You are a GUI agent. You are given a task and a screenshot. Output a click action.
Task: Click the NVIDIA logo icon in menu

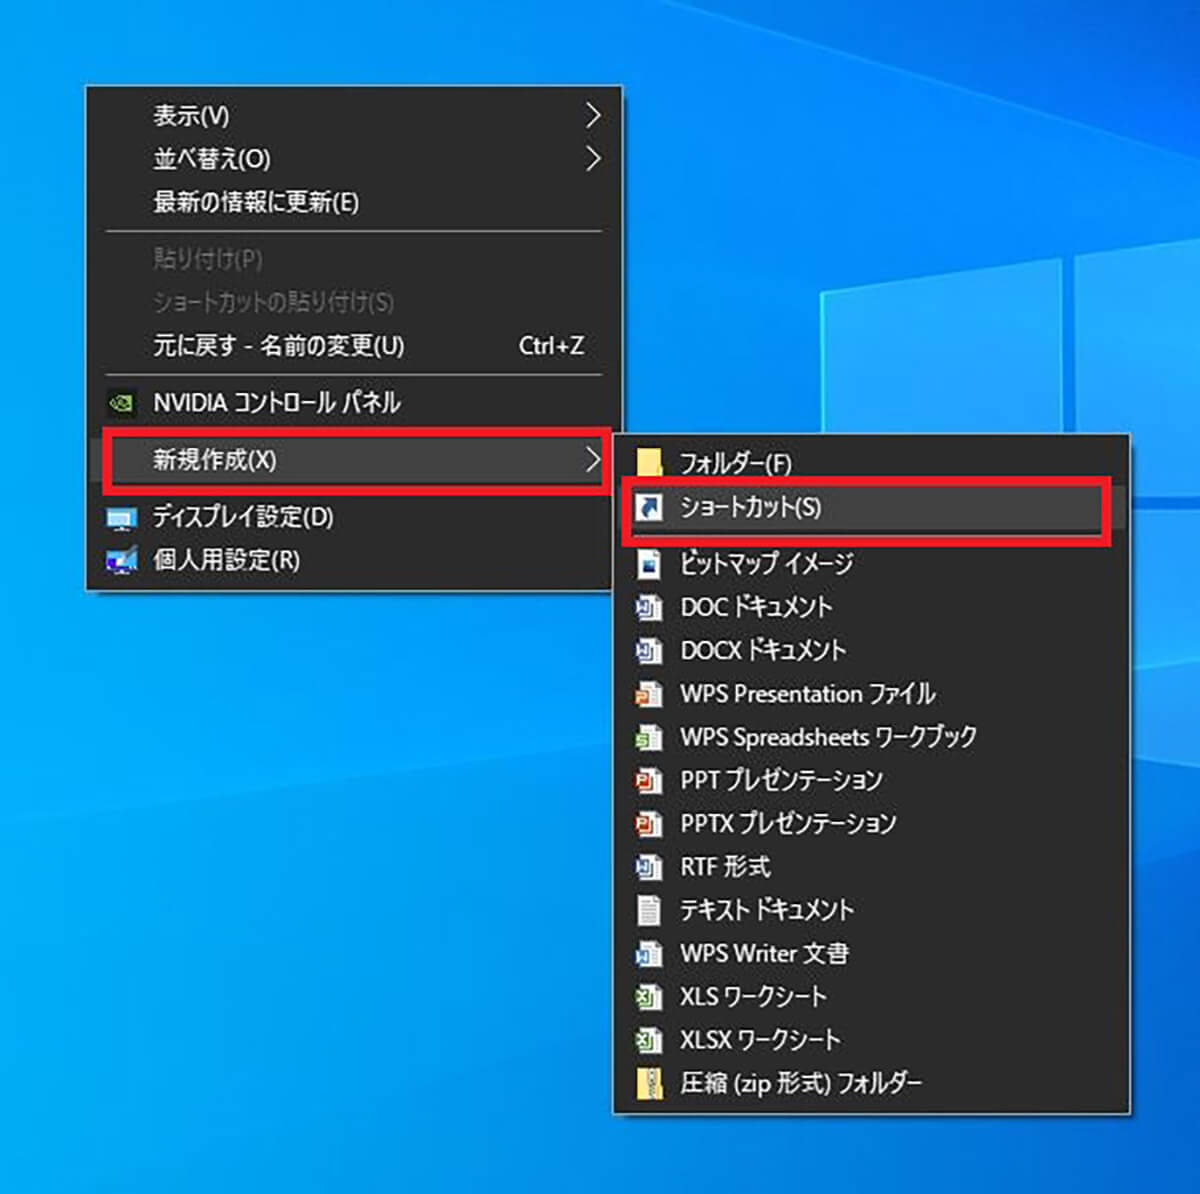(121, 403)
